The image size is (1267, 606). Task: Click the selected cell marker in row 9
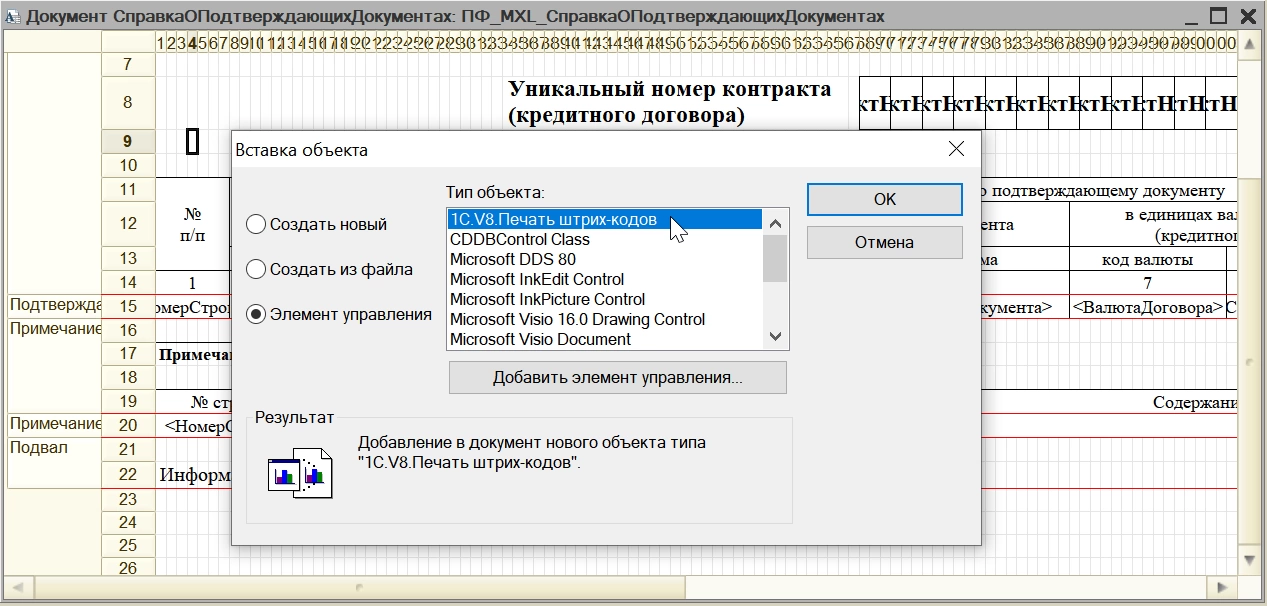[x=193, y=142]
